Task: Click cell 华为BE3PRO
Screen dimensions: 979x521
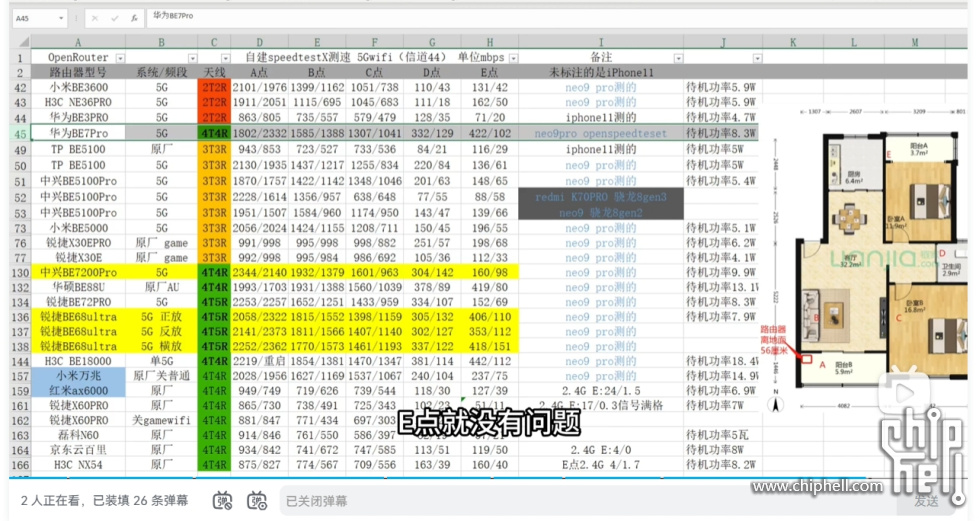Action: click(79, 117)
